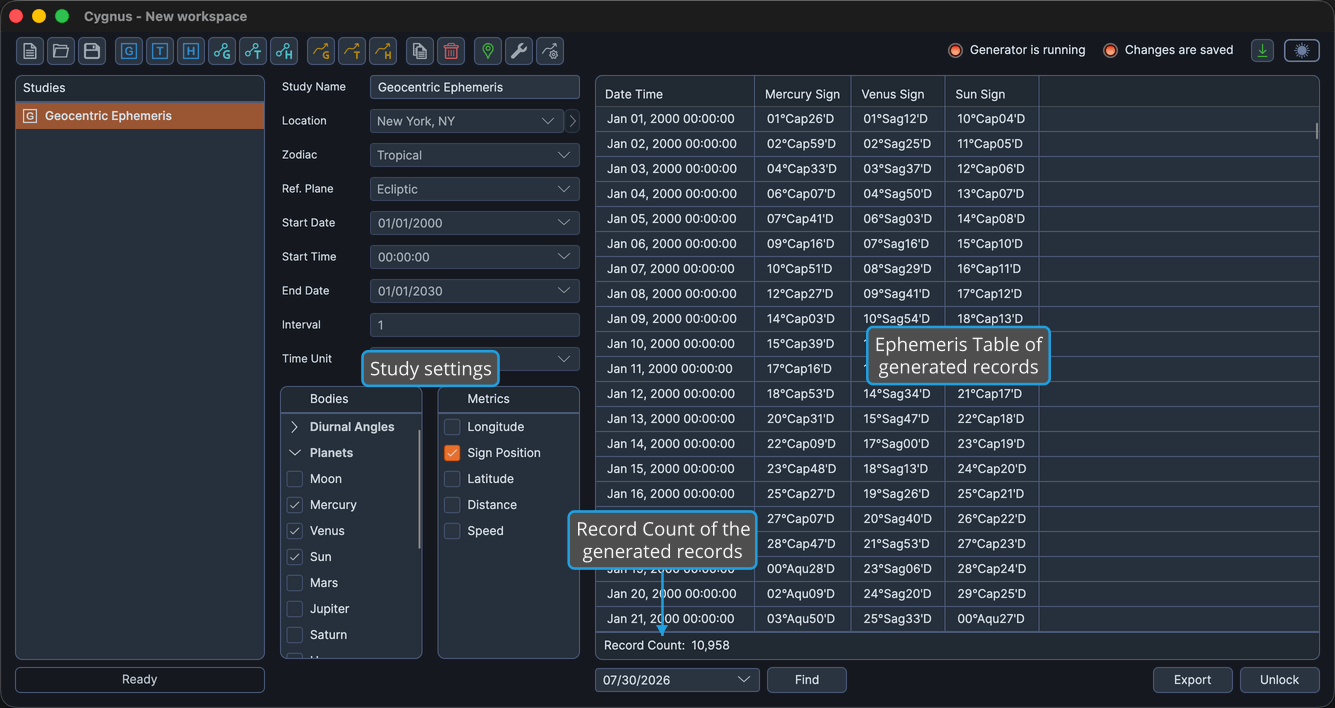
Task: Click the Export button
Action: [x=1192, y=680]
